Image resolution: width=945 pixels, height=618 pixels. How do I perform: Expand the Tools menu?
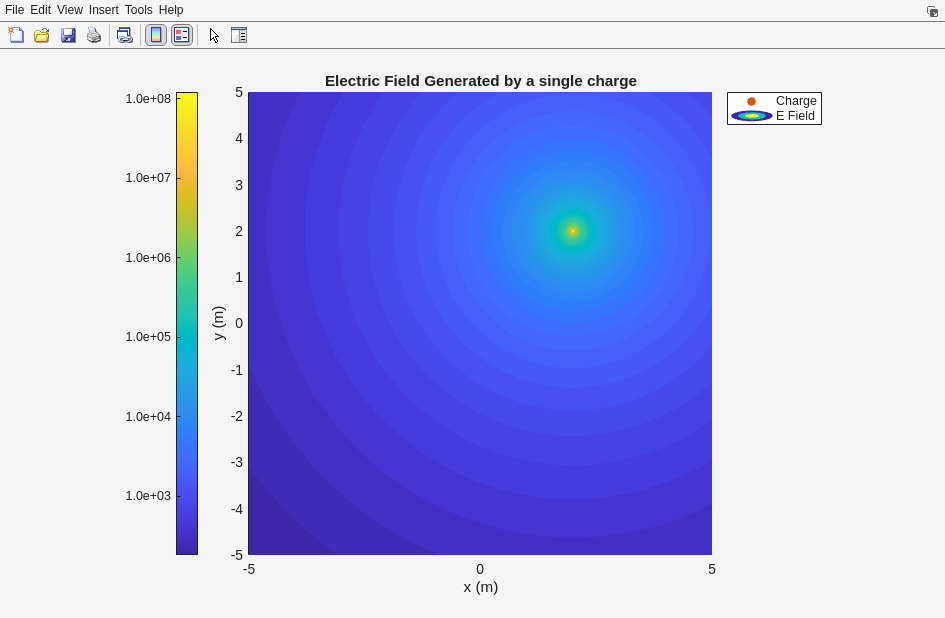point(139,10)
